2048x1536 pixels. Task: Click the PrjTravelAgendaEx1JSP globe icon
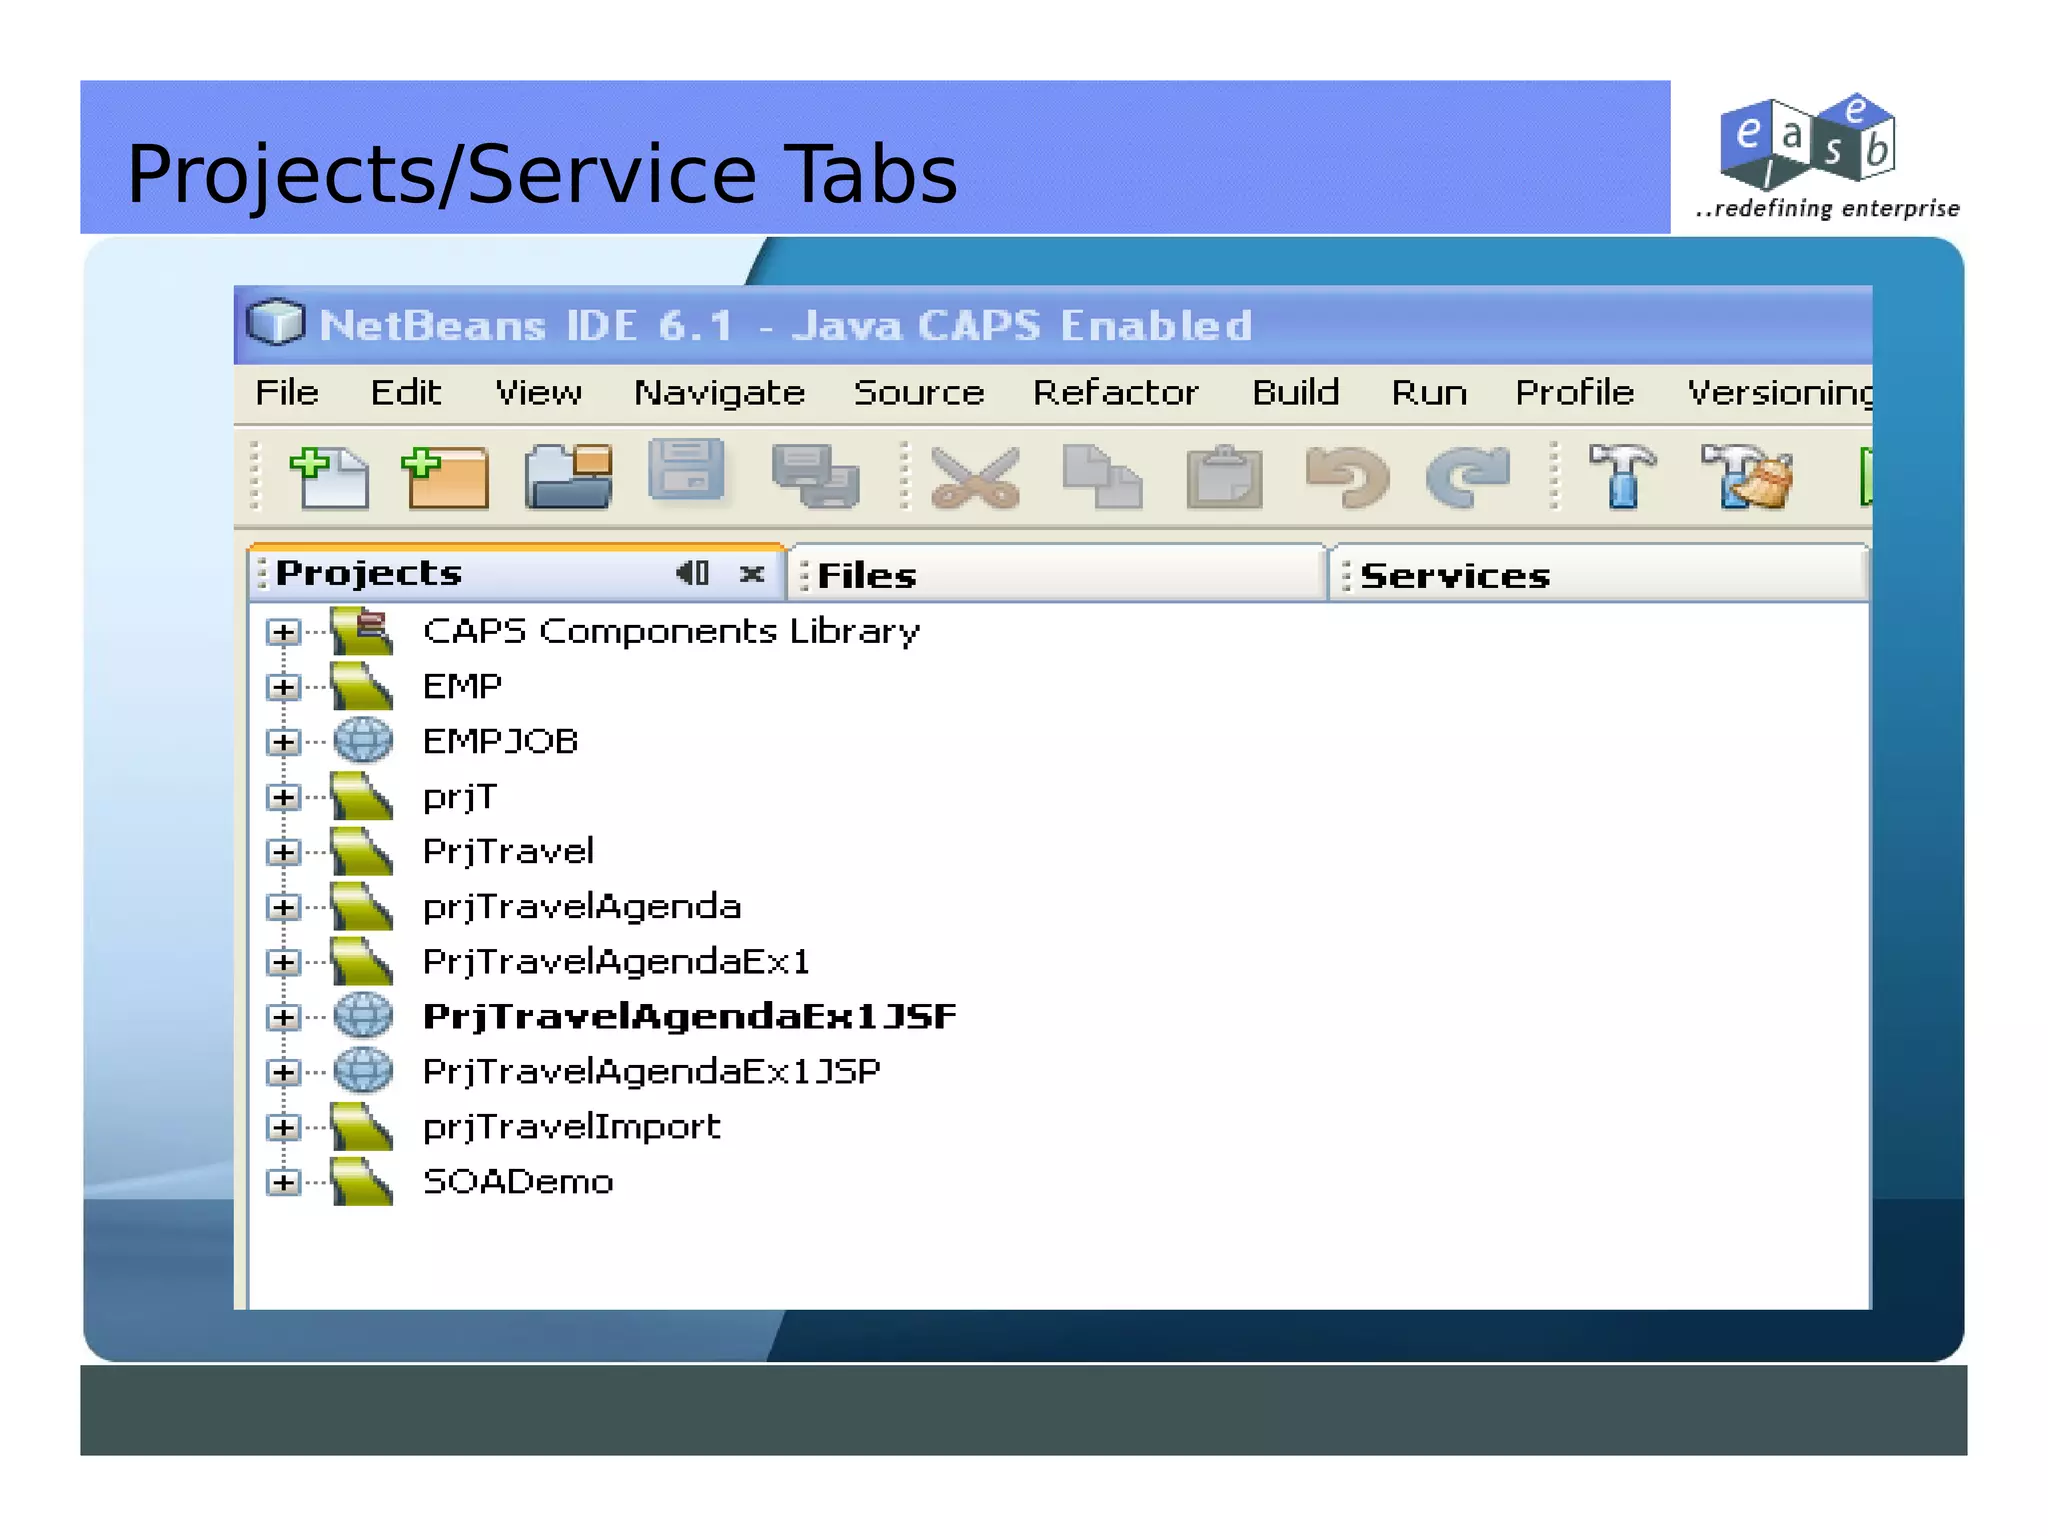pos(363,1071)
